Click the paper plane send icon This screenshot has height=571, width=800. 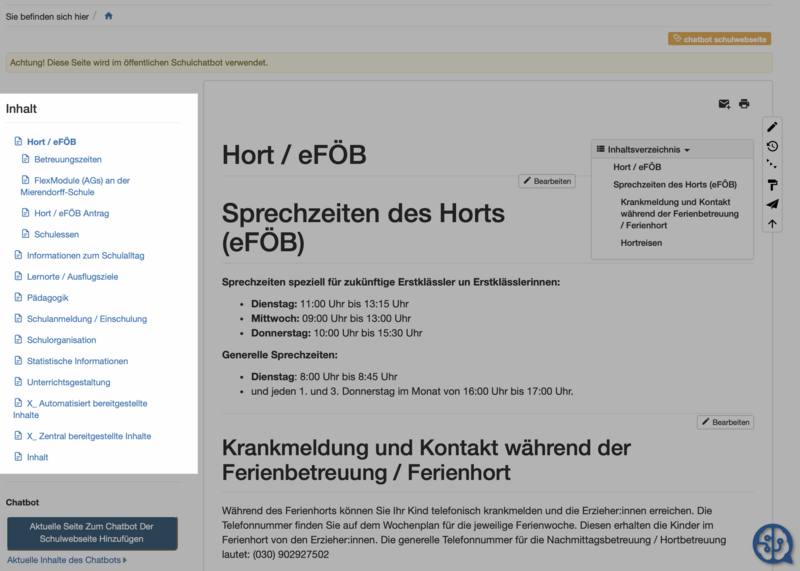tap(772, 204)
